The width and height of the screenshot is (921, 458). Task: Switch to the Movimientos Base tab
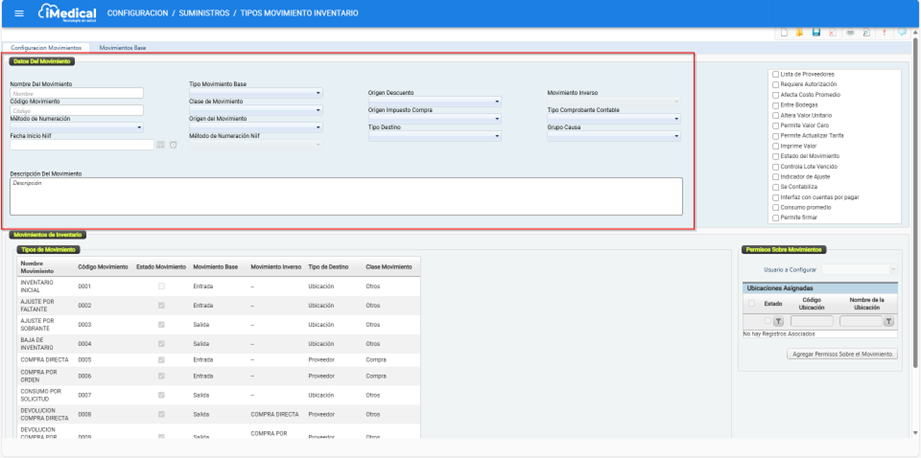(122, 48)
